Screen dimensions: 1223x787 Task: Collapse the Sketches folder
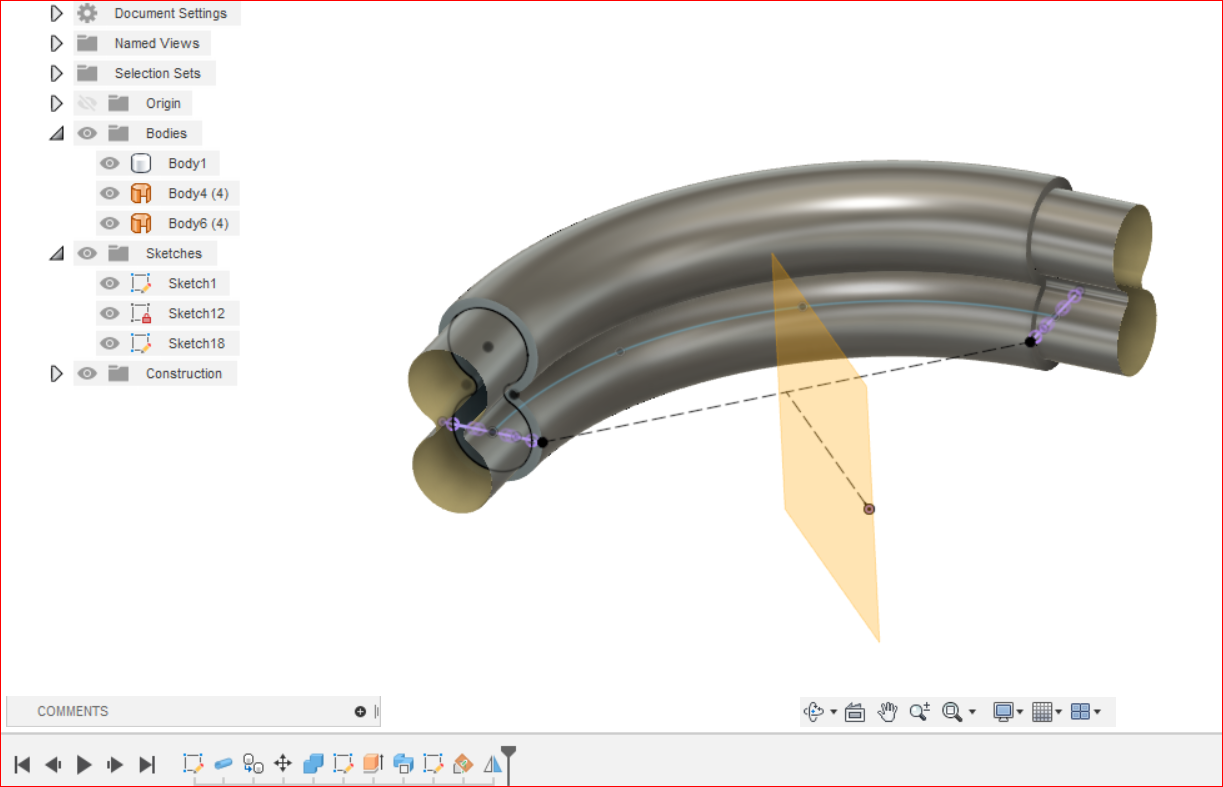[57, 253]
